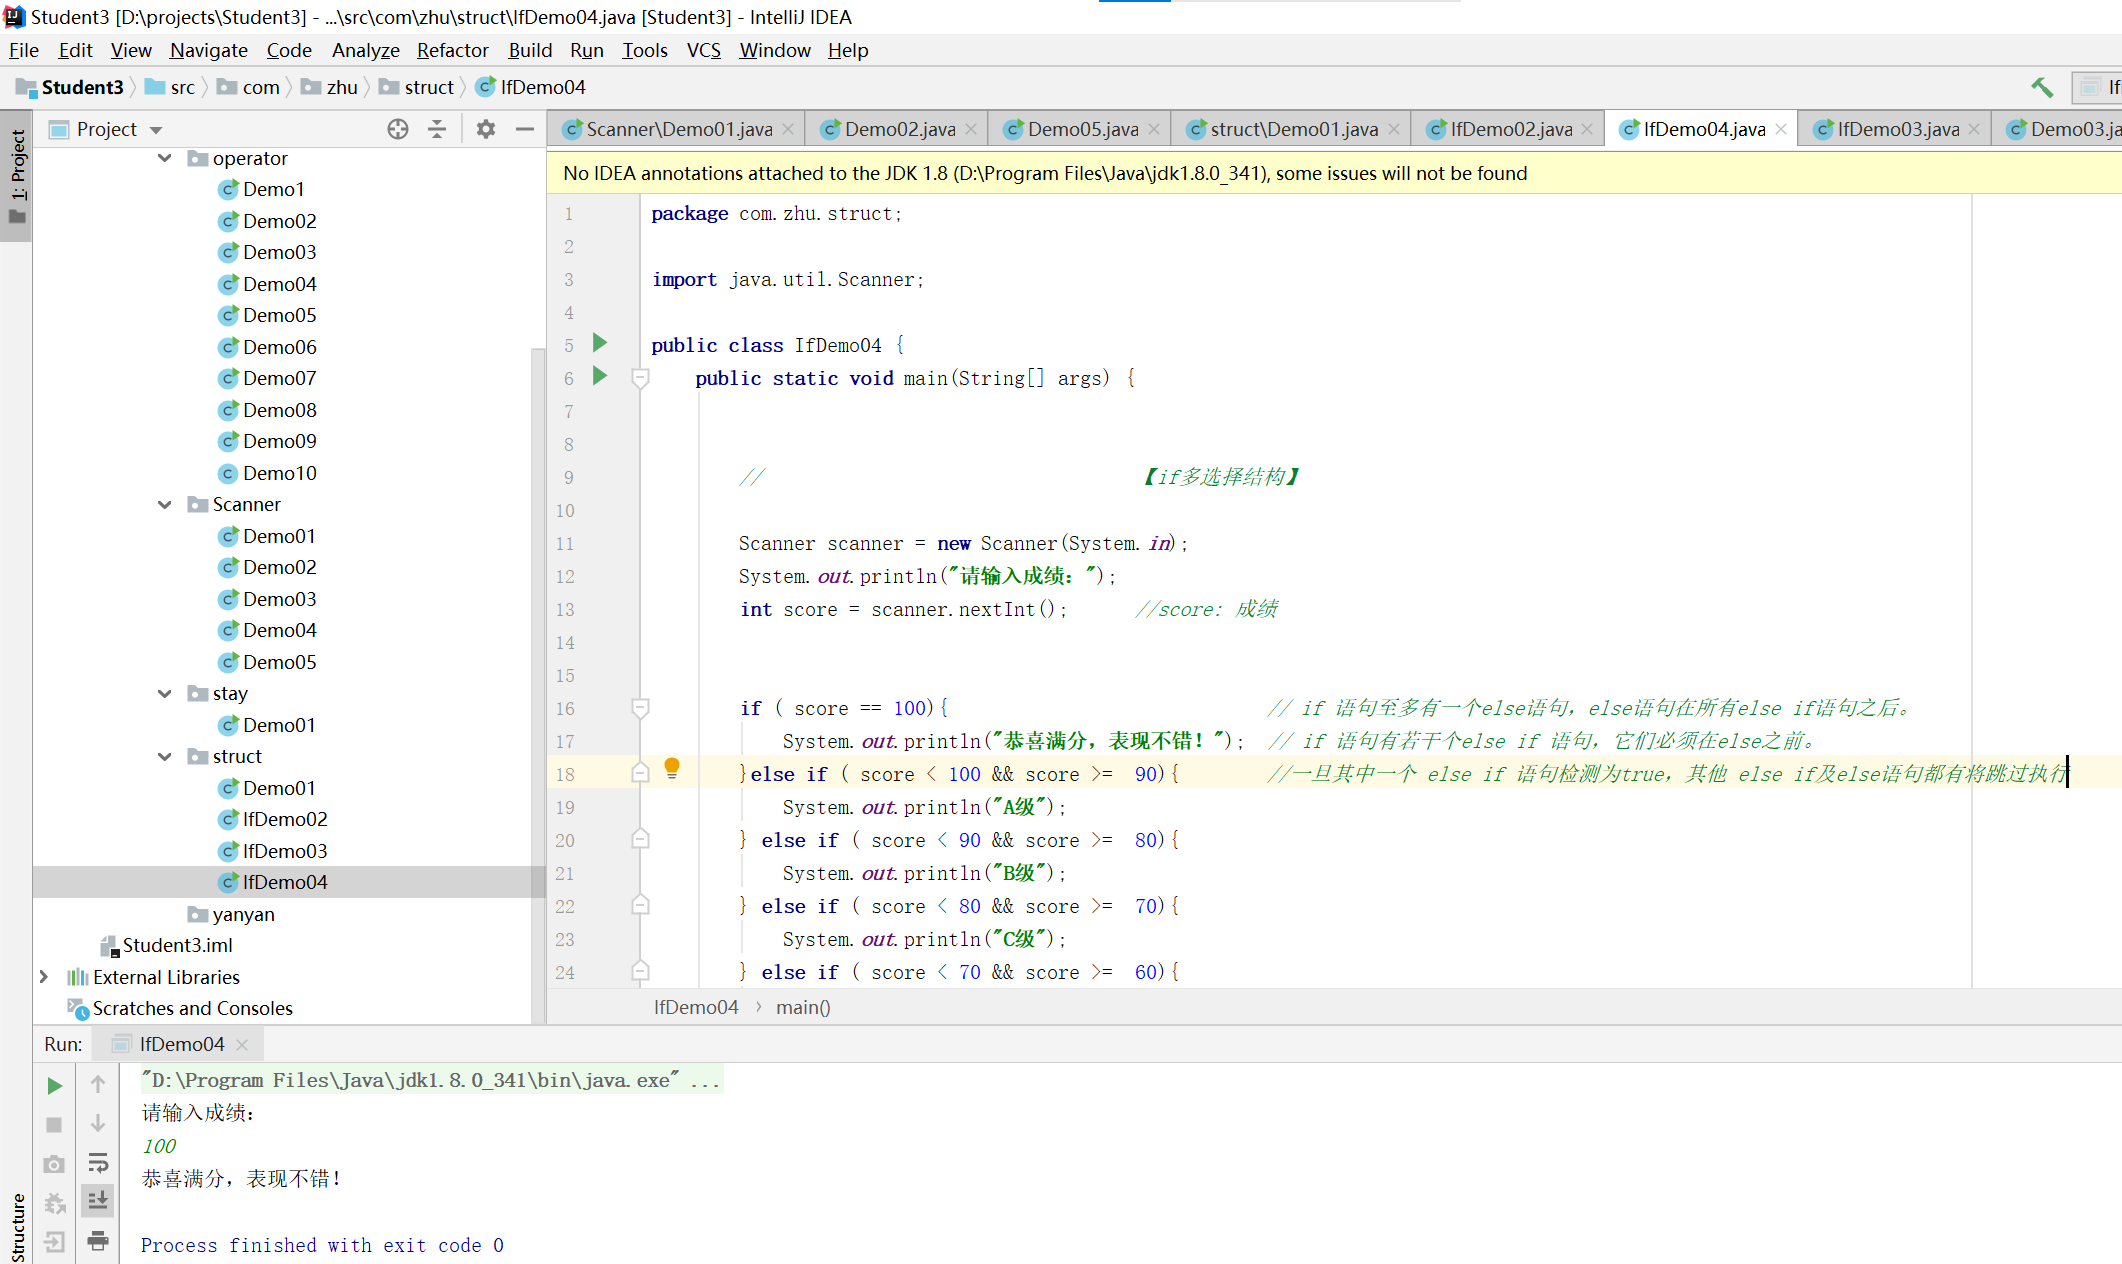
Task: Close the Demo05.java editor tab
Action: [x=1154, y=129]
